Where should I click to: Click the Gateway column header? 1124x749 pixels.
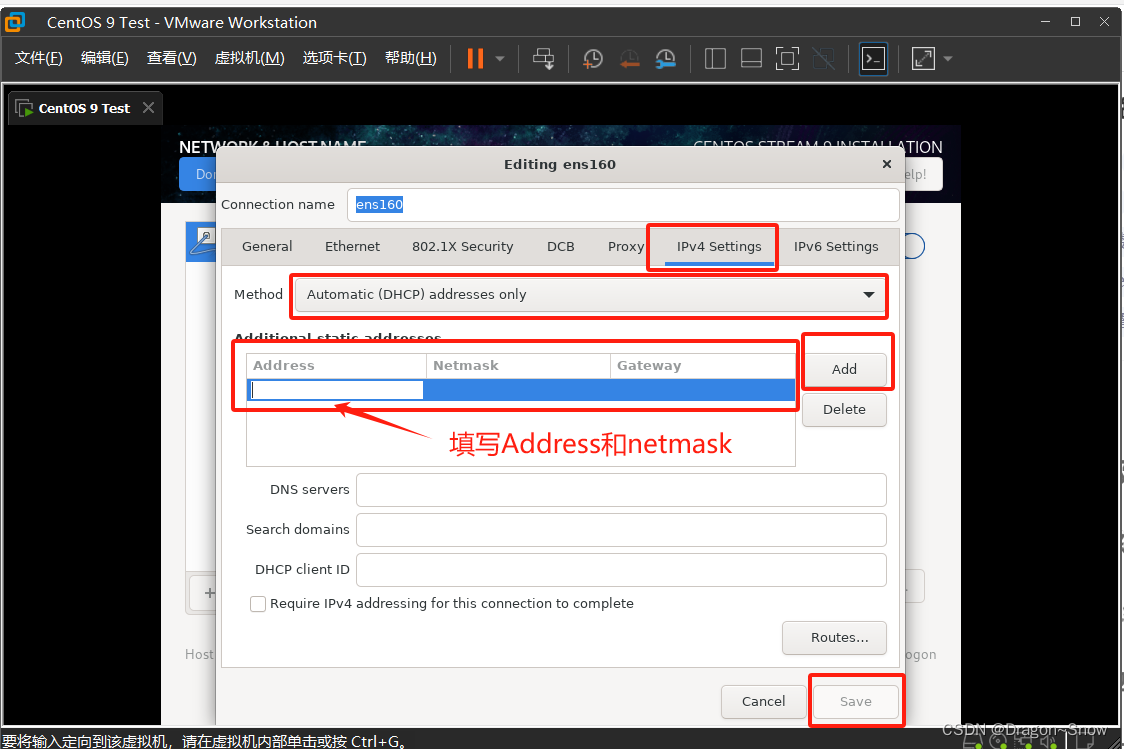[x=702, y=366]
